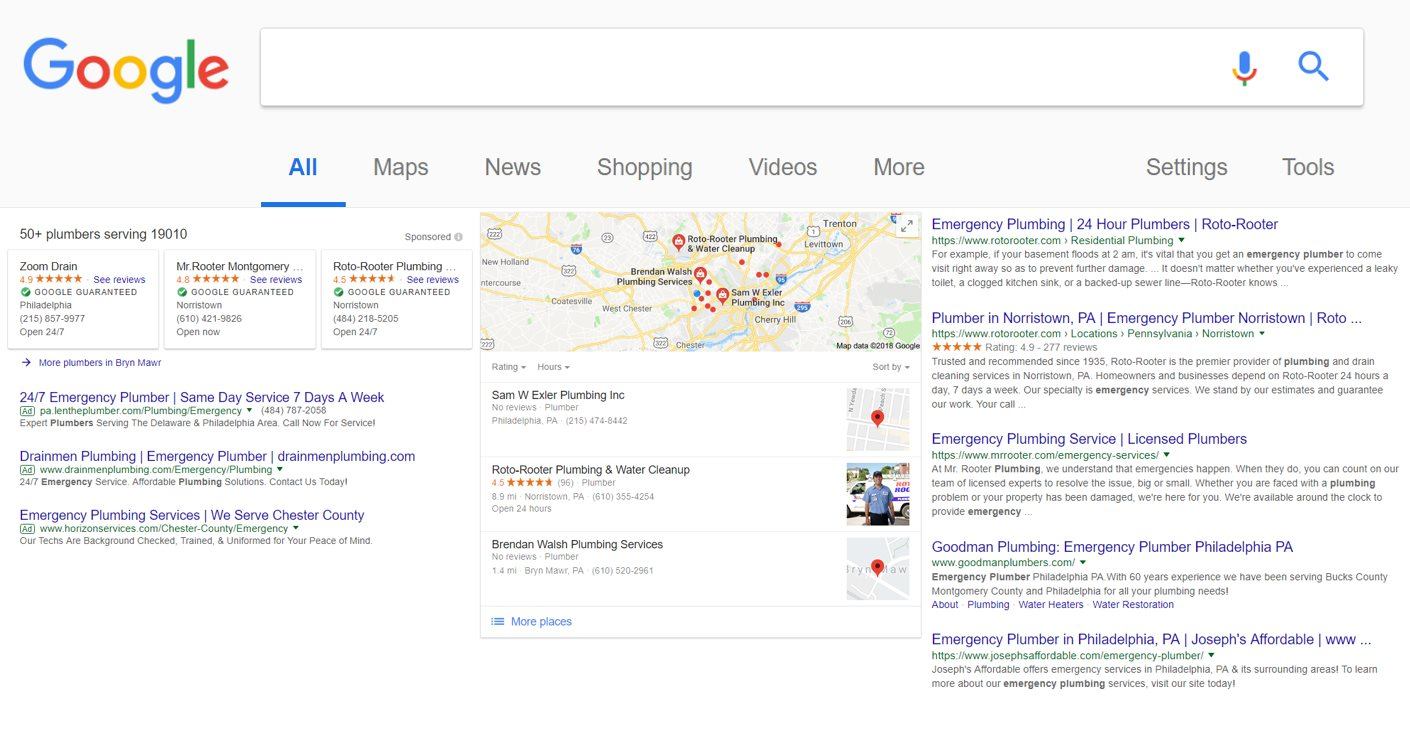Click the Zoom Drain sponsored card title
Image resolution: width=1410 pixels, height=733 pixels.
[48, 267]
